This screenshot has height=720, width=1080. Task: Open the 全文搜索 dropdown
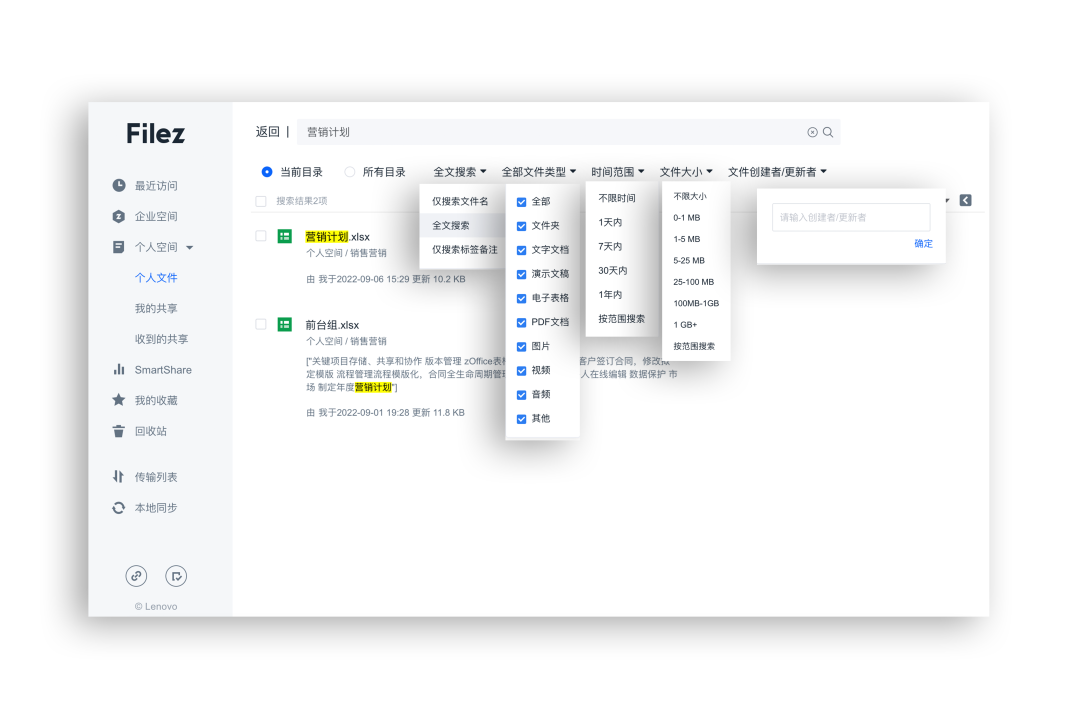coord(459,172)
